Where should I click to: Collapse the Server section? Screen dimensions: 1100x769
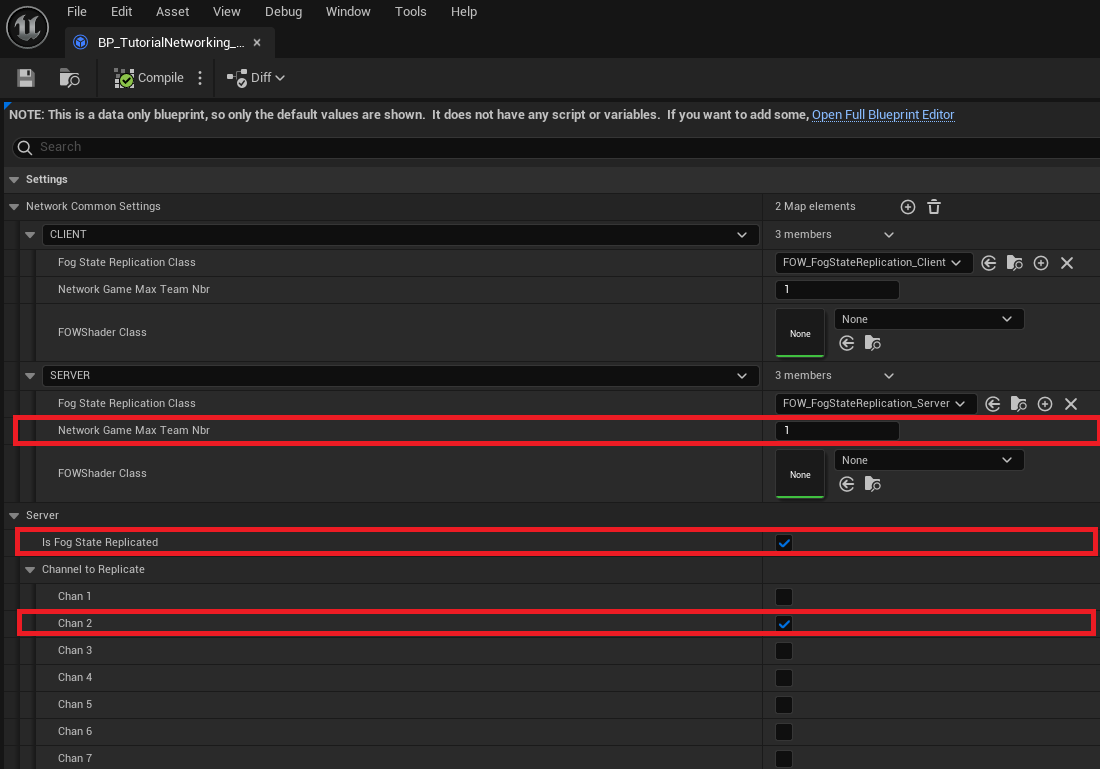(x=14, y=516)
